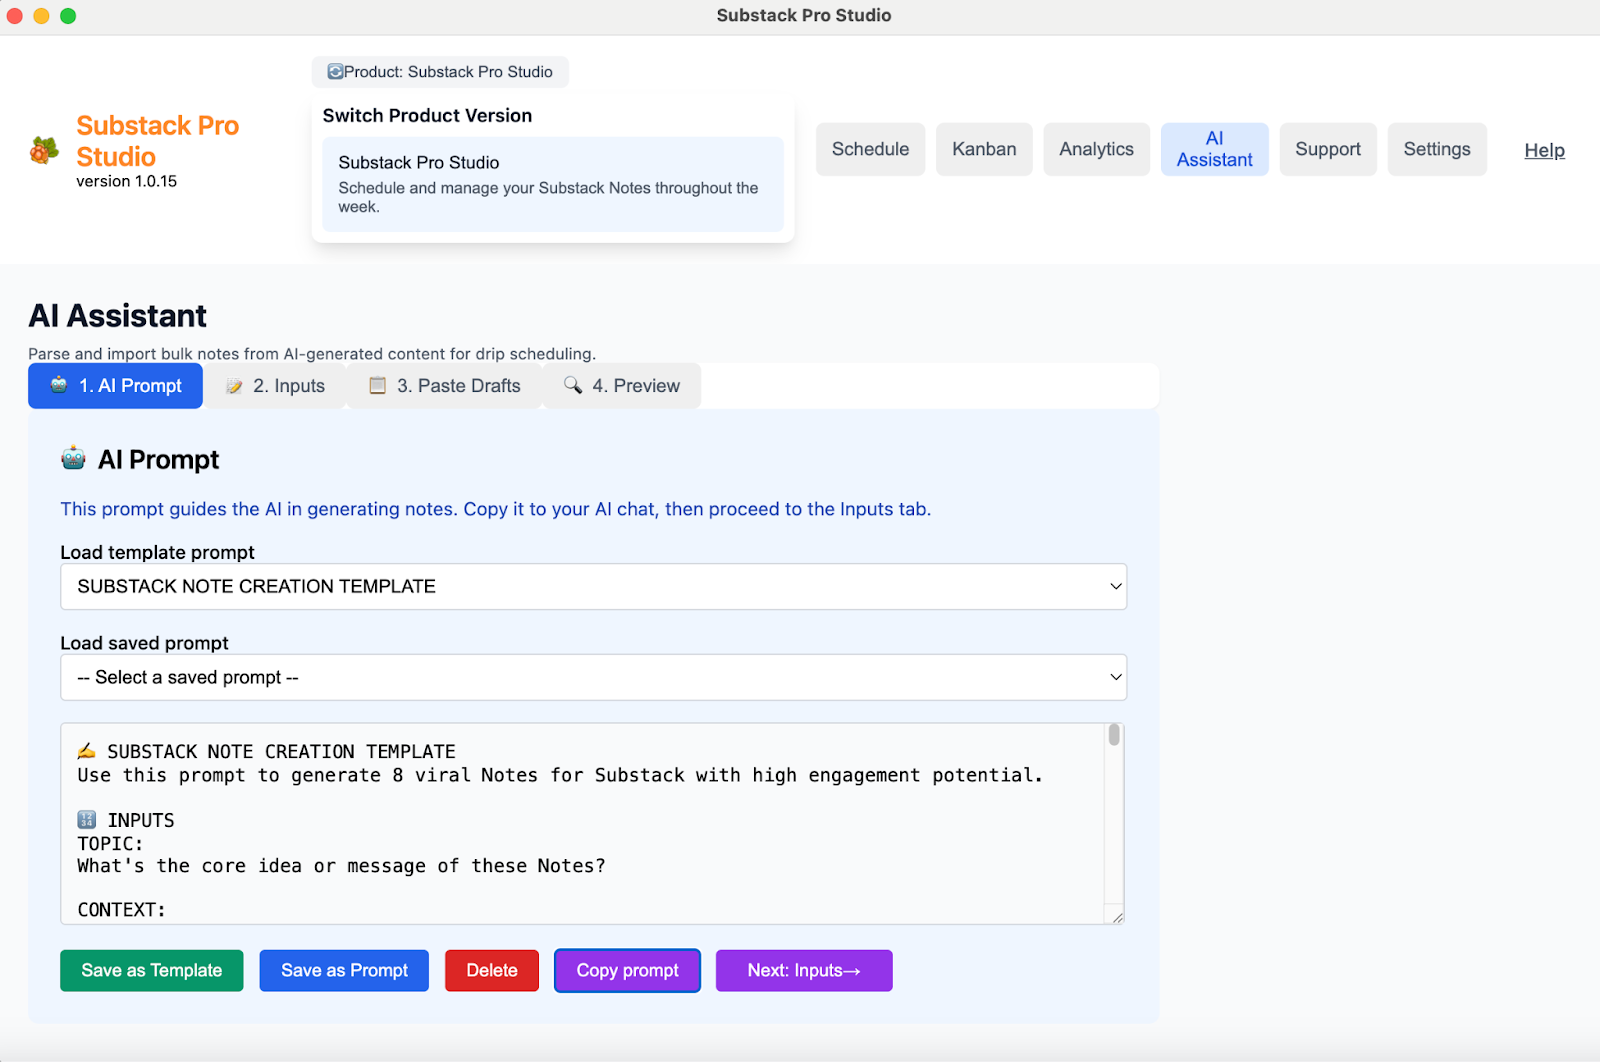This screenshot has width=1600, height=1062.
Task: Choose Substack Pro Studio product version option
Action: pyautogui.click(x=553, y=184)
